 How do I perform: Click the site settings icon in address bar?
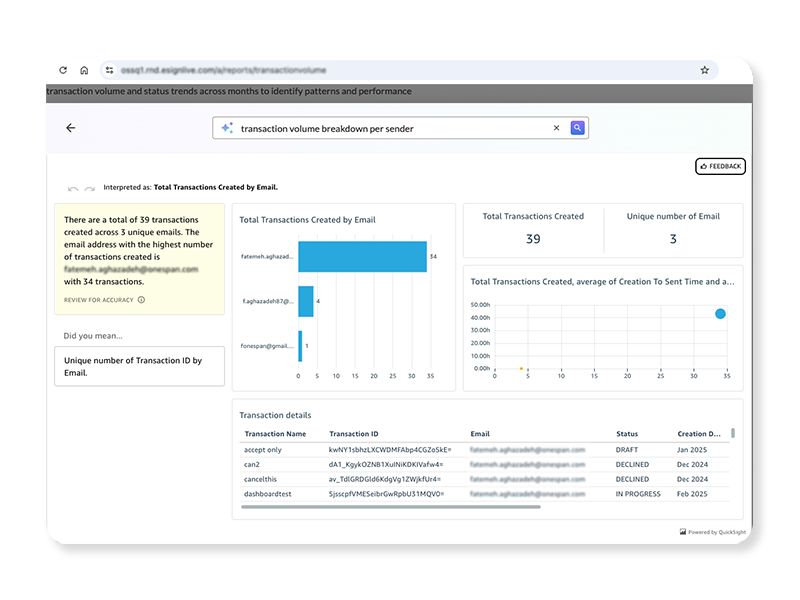(x=111, y=71)
